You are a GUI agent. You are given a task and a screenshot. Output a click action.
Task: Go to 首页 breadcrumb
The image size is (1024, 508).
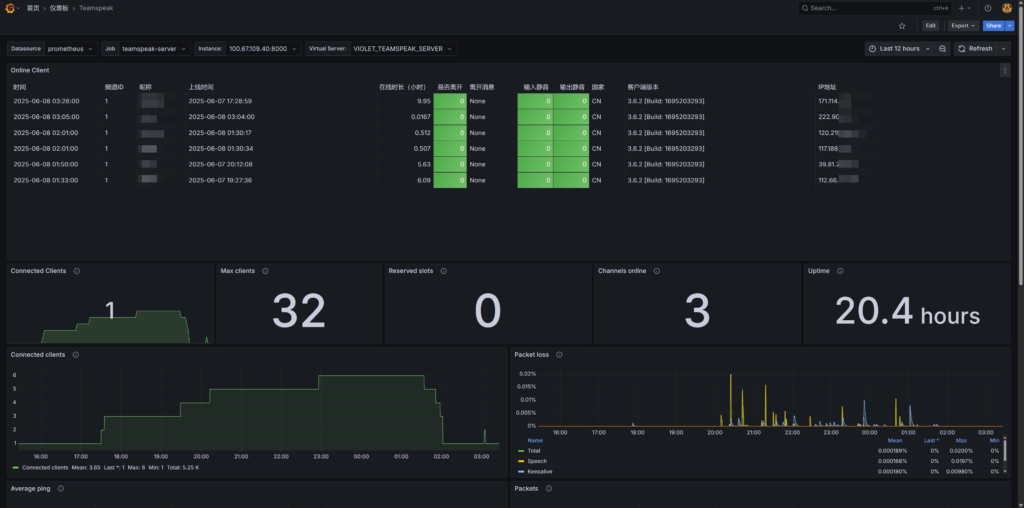(x=33, y=8)
